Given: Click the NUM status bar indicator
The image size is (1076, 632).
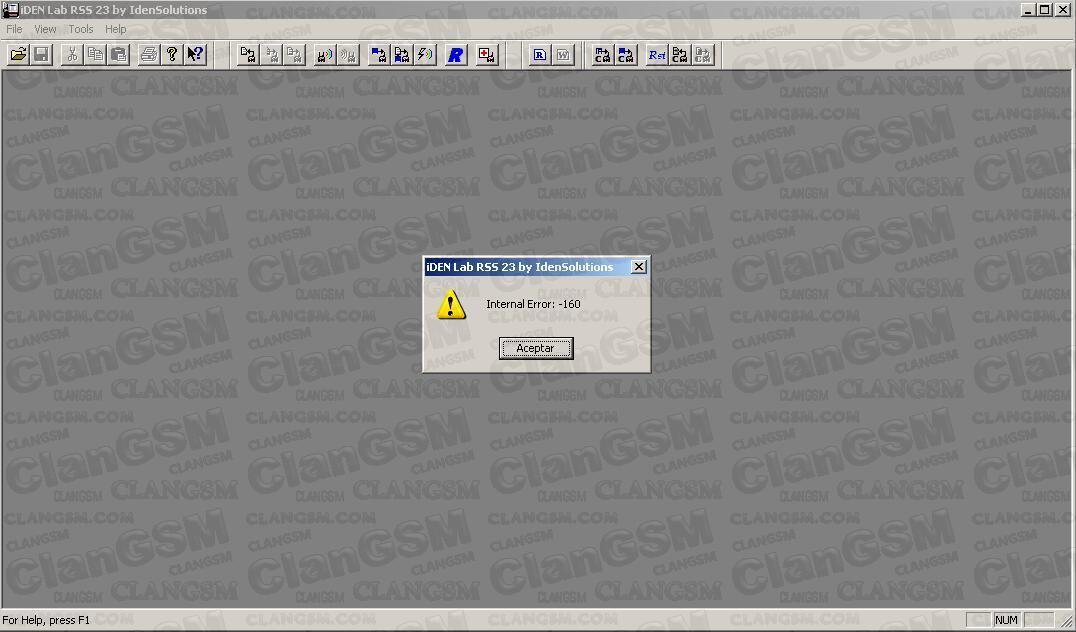Looking at the screenshot, I should pos(1006,620).
